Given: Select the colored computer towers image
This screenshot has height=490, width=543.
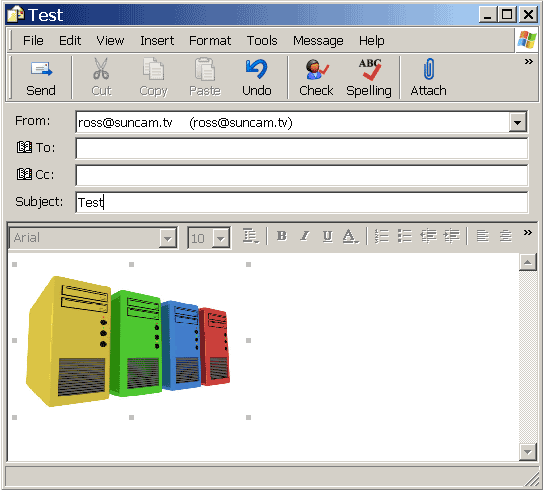Looking at the screenshot, I should point(128,341).
